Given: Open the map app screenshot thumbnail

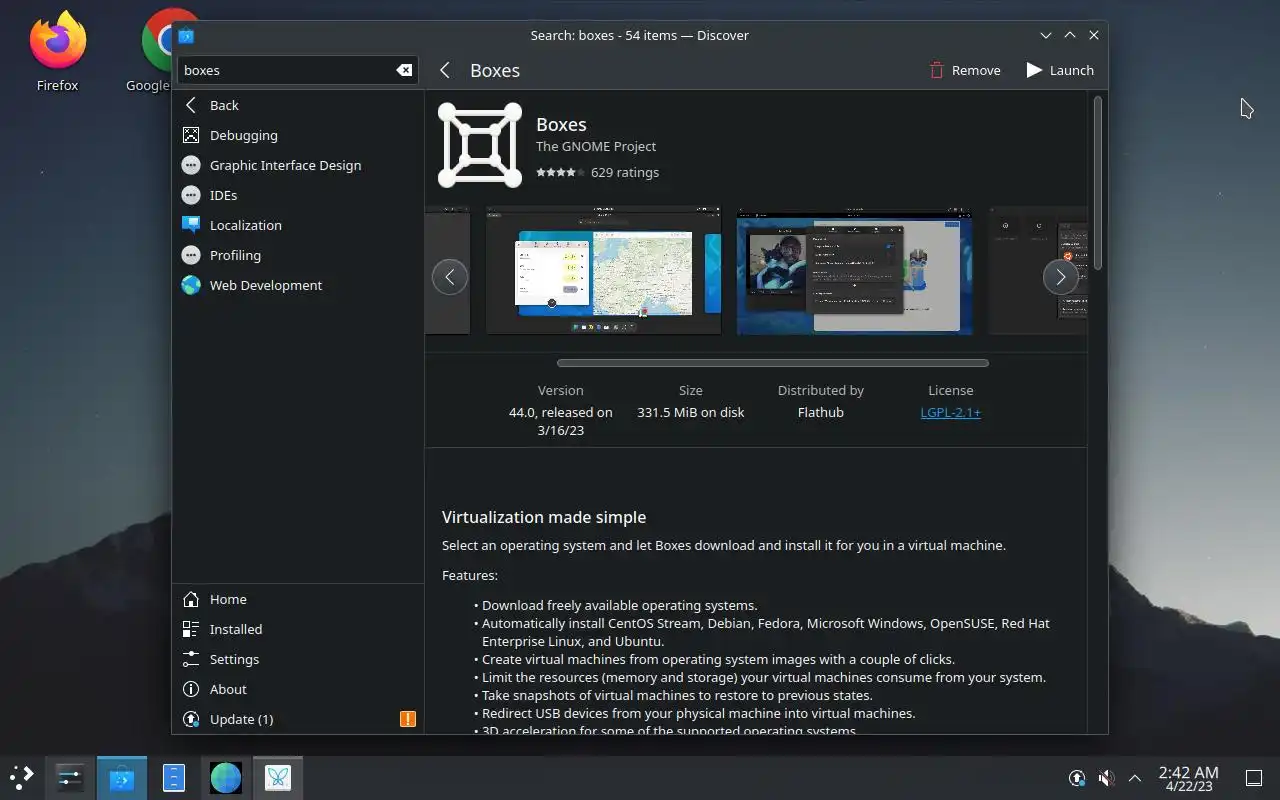Looking at the screenshot, I should [603, 271].
